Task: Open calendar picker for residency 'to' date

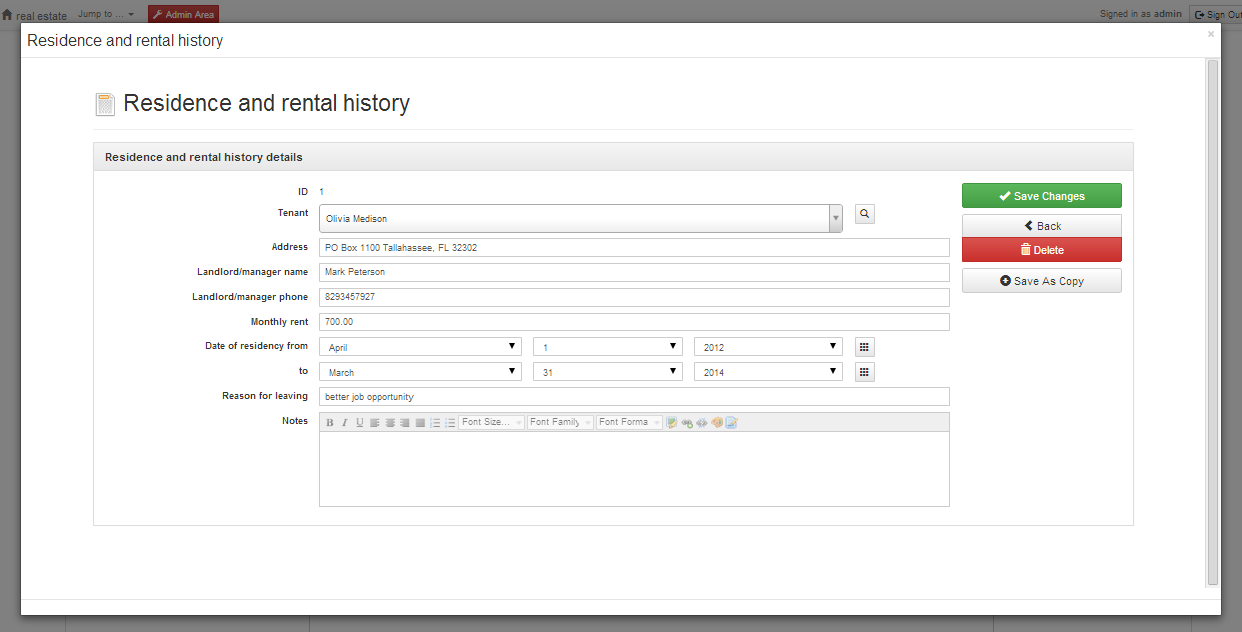Action: click(x=865, y=372)
